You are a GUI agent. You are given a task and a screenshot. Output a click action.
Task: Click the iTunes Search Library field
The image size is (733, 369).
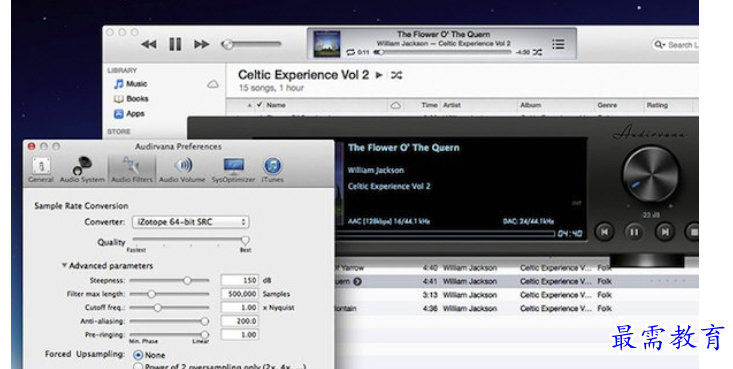tap(676, 45)
